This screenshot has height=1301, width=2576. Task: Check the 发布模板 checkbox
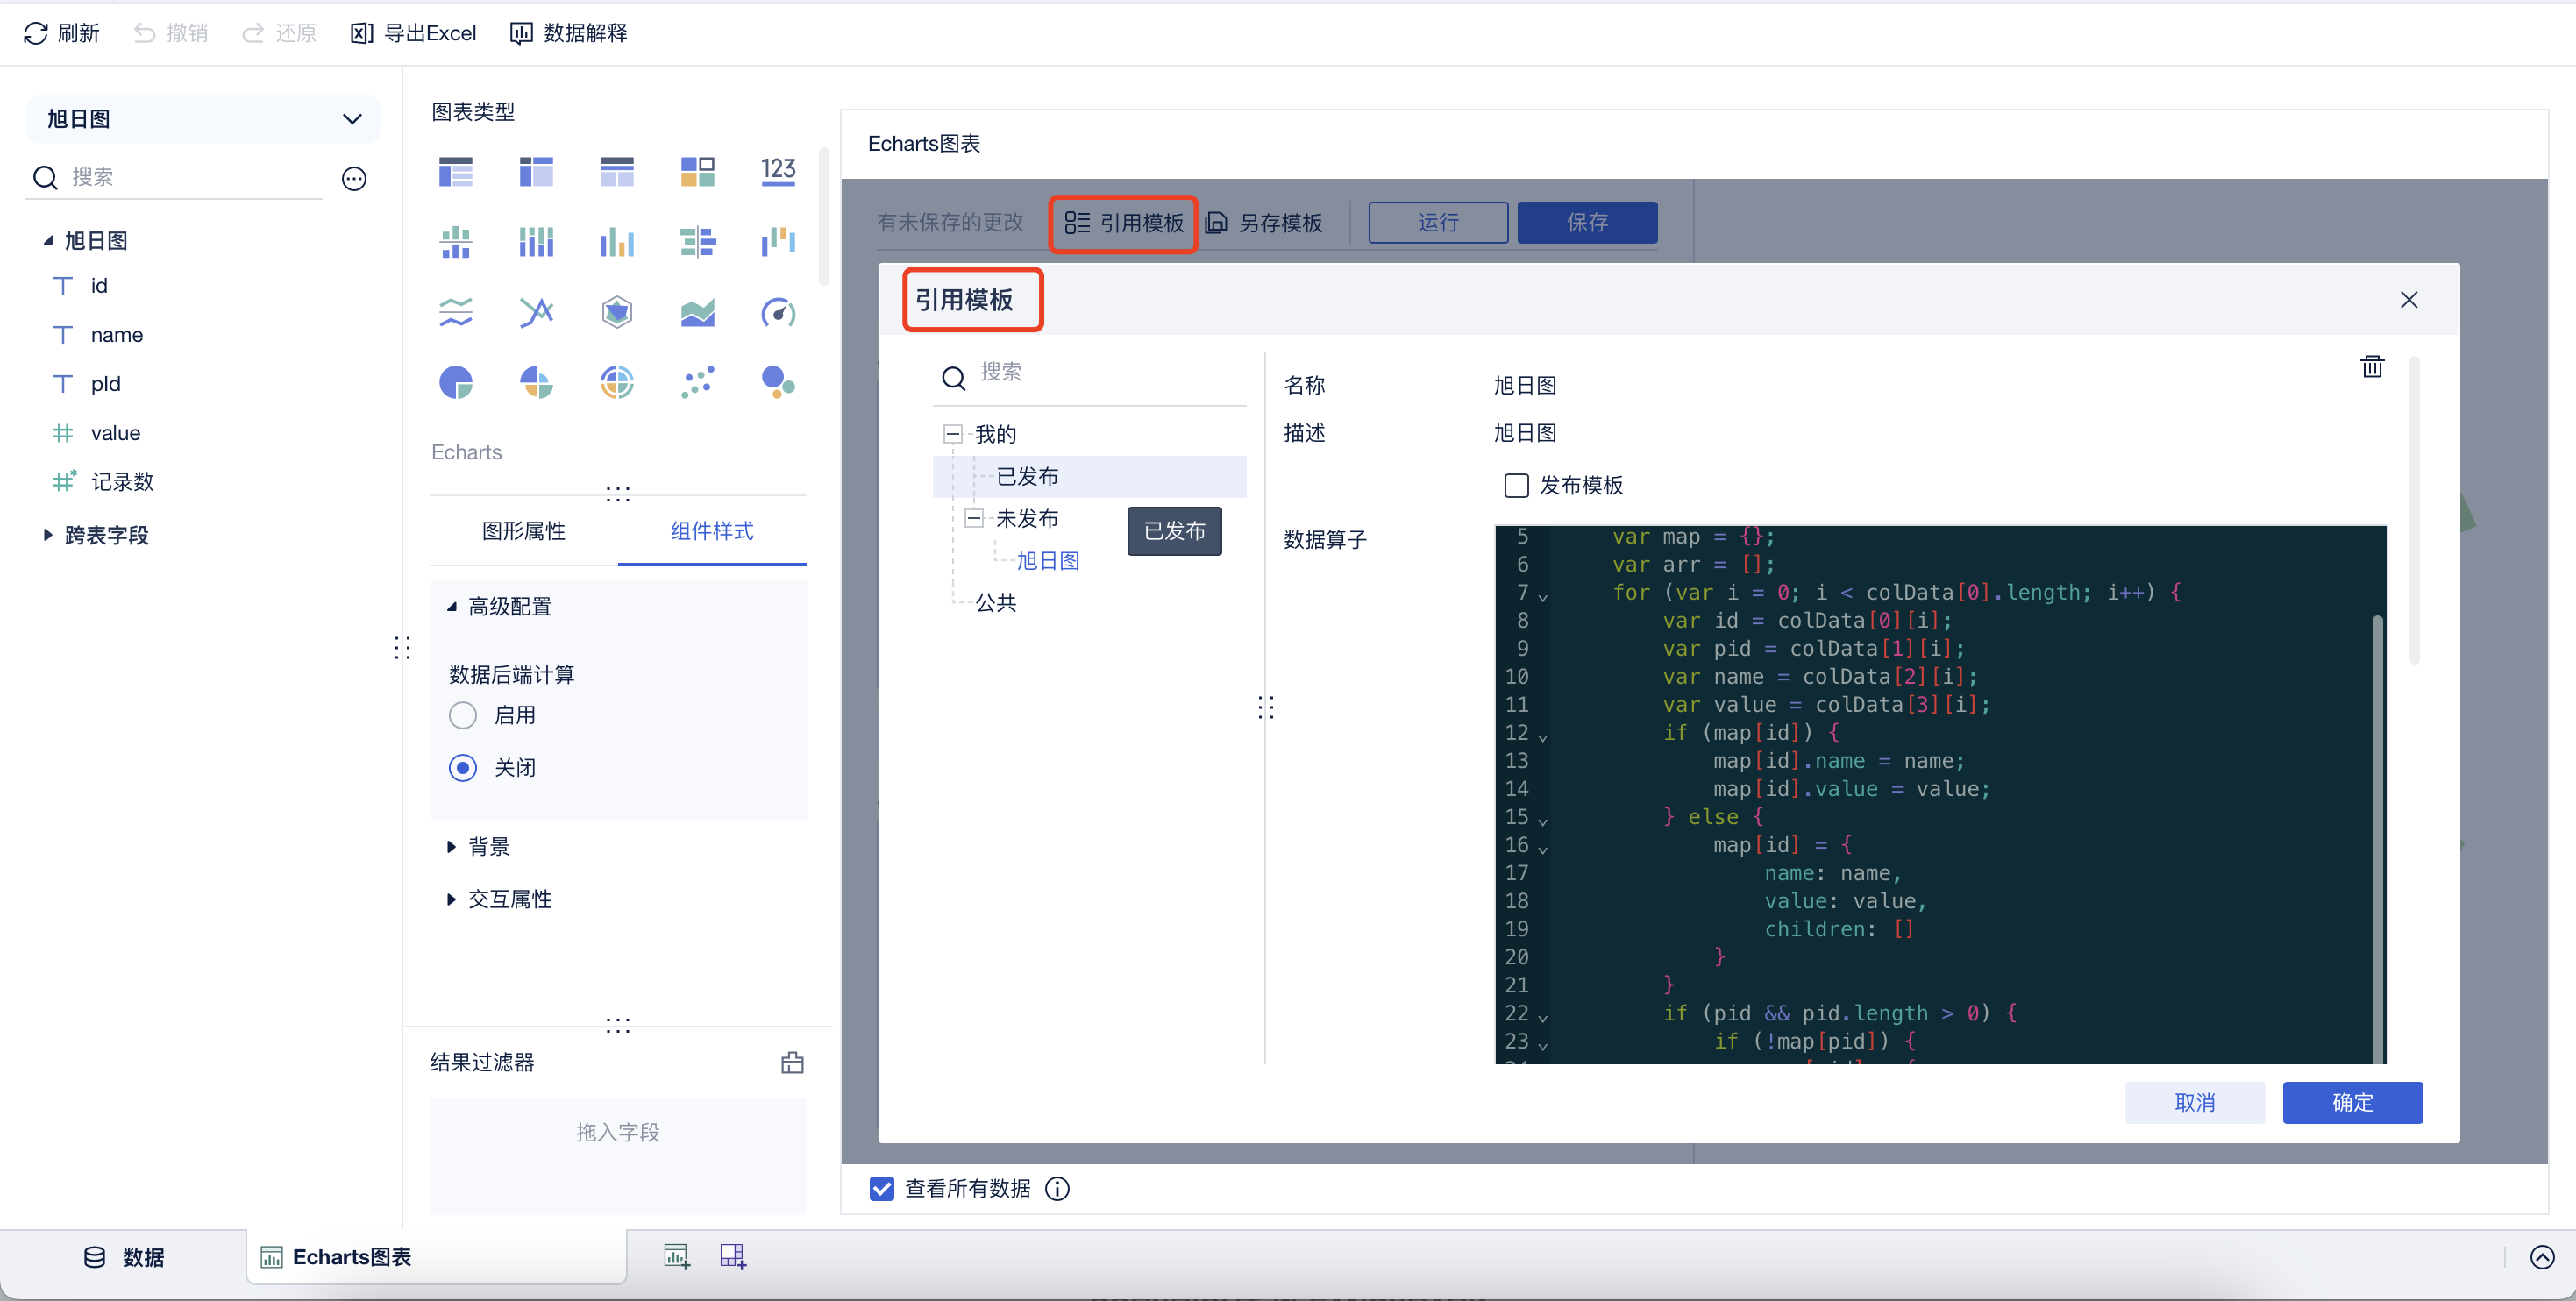click(x=1516, y=485)
